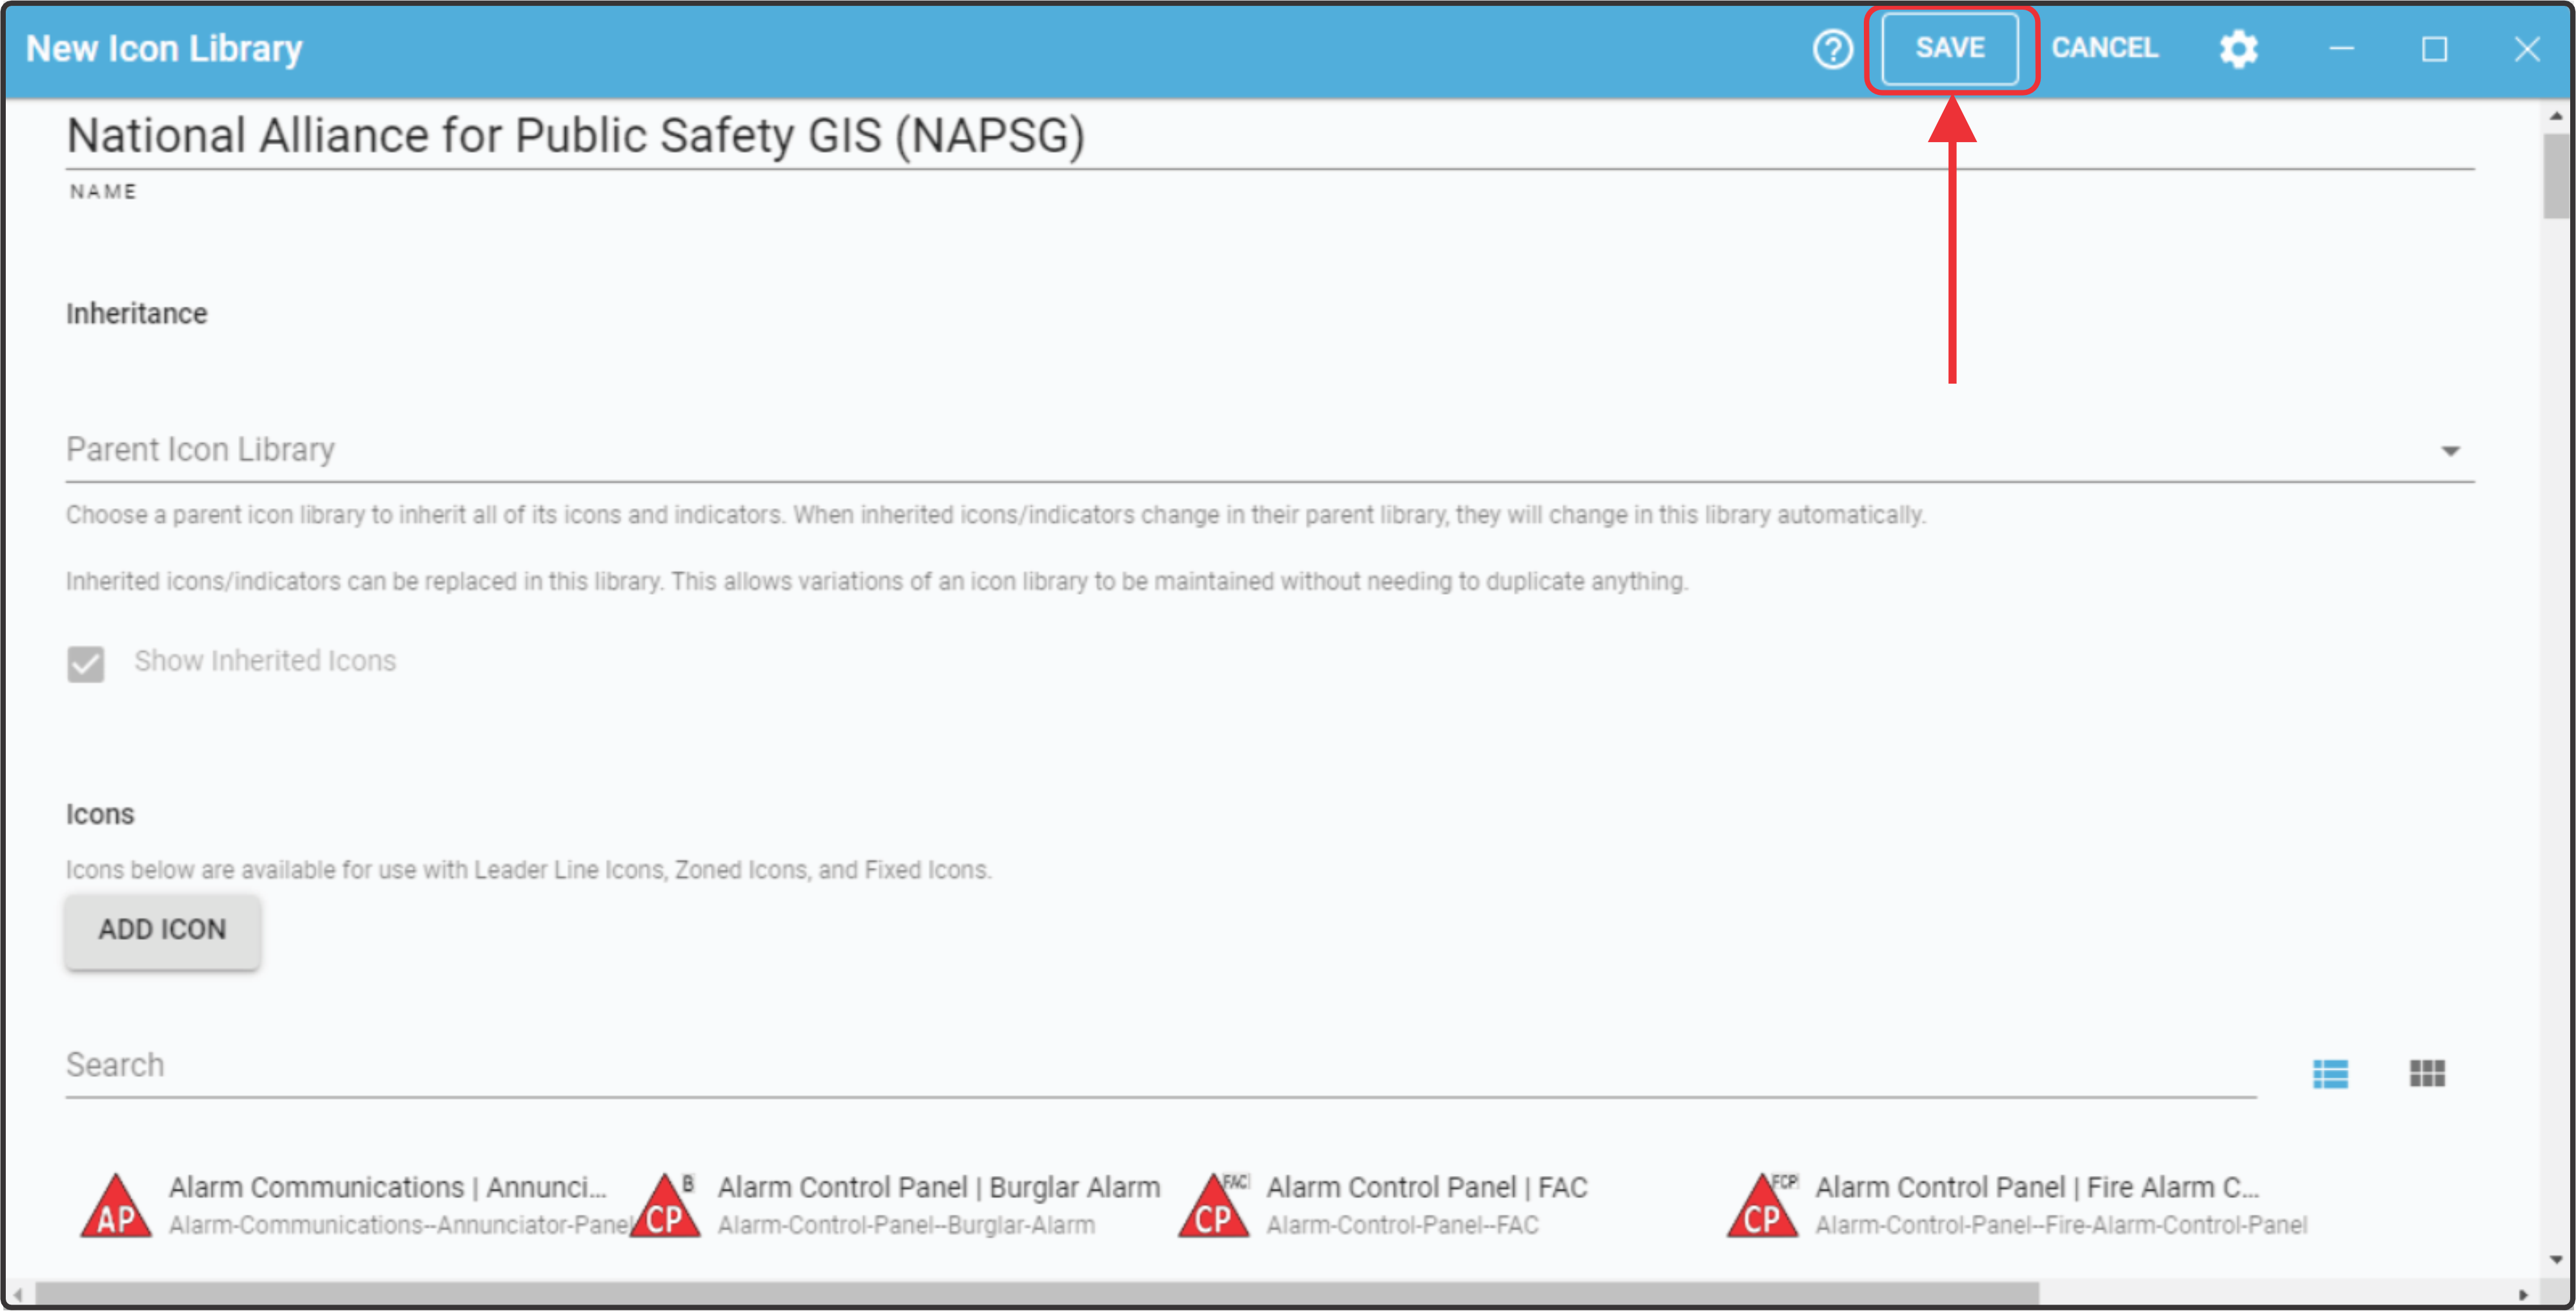Save the new icon library
The width and height of the screenshot is (2576, 1311).
pos(1950,48)
